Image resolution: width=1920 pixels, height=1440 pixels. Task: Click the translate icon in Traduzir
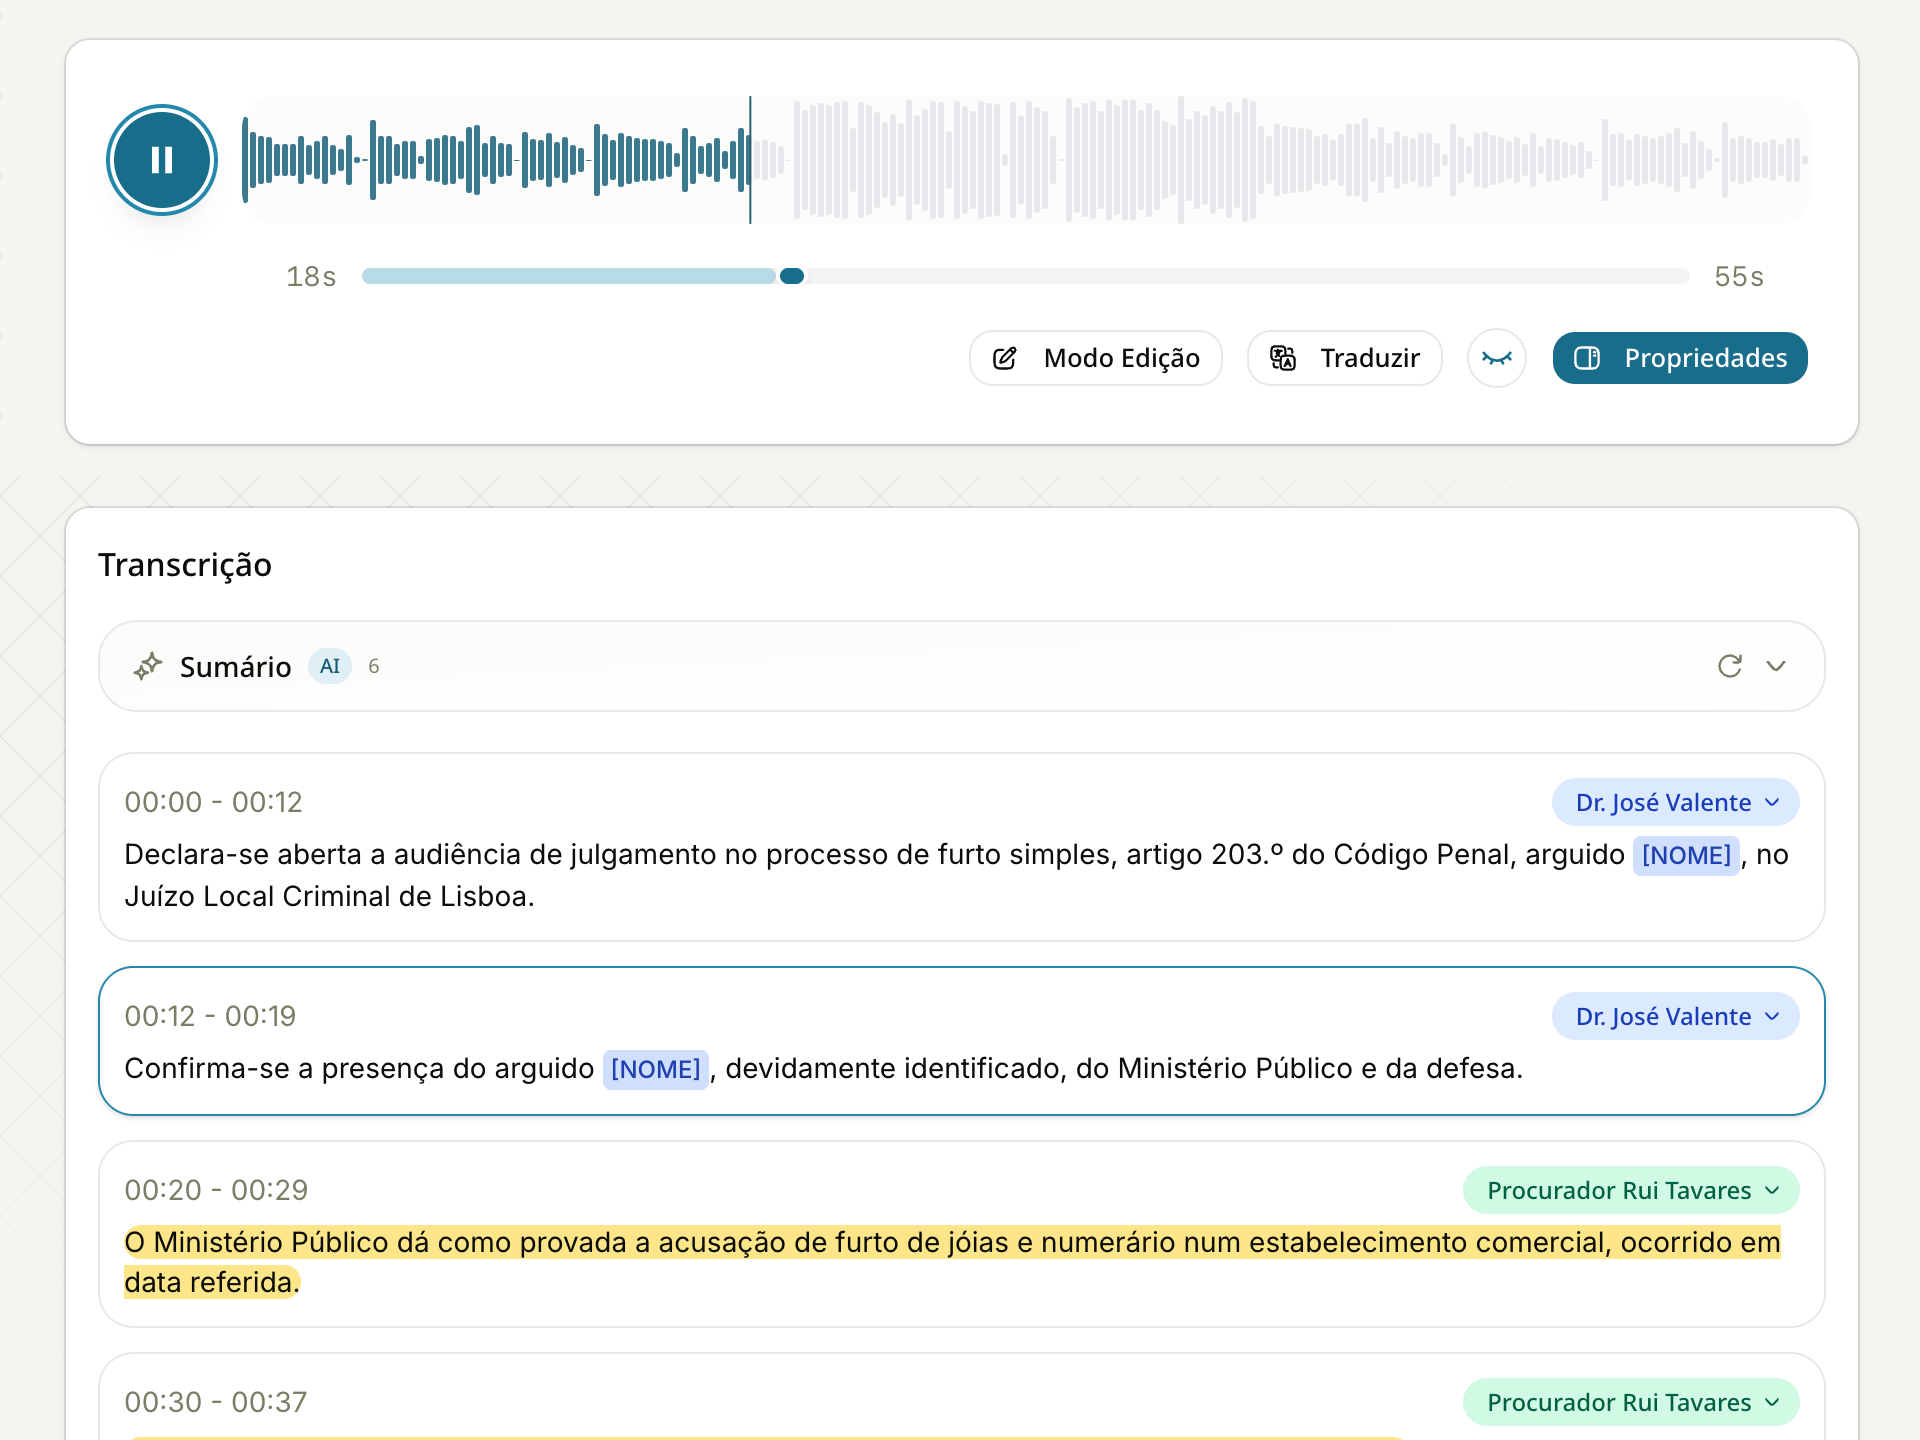1283,358
